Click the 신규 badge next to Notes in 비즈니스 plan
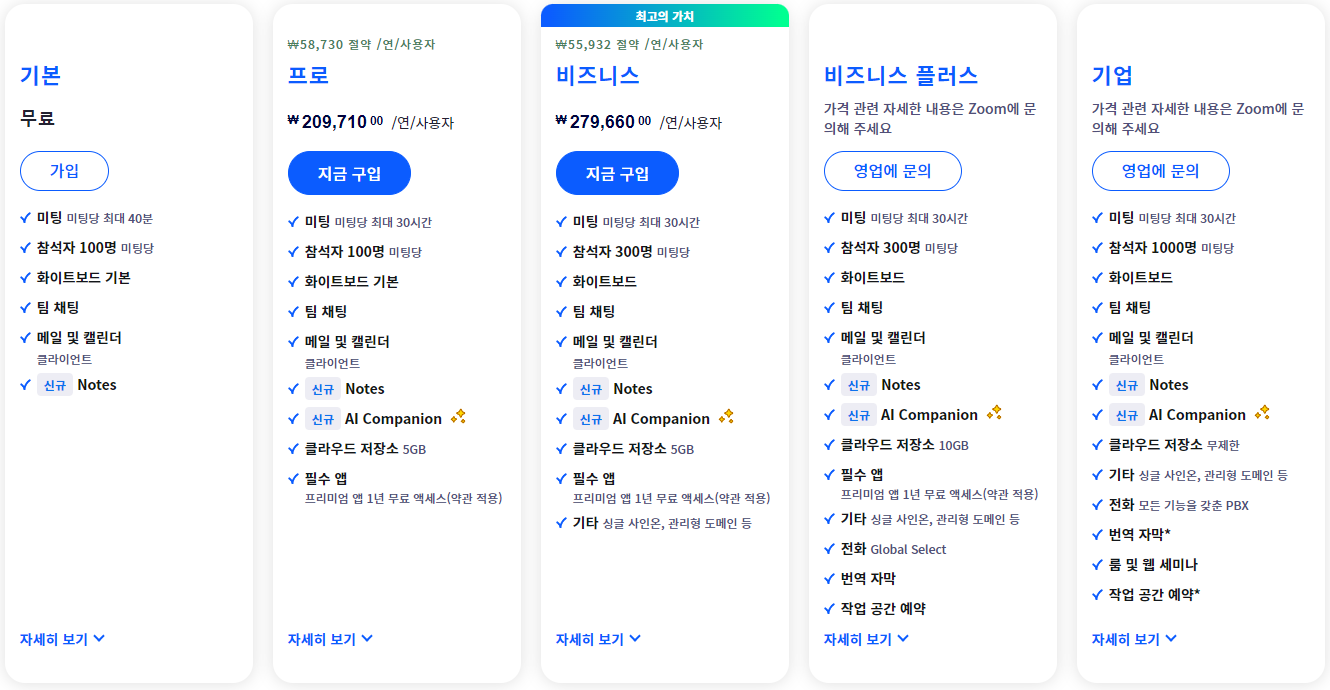This screenshot has width=1330, height=690. click(590, 389)
